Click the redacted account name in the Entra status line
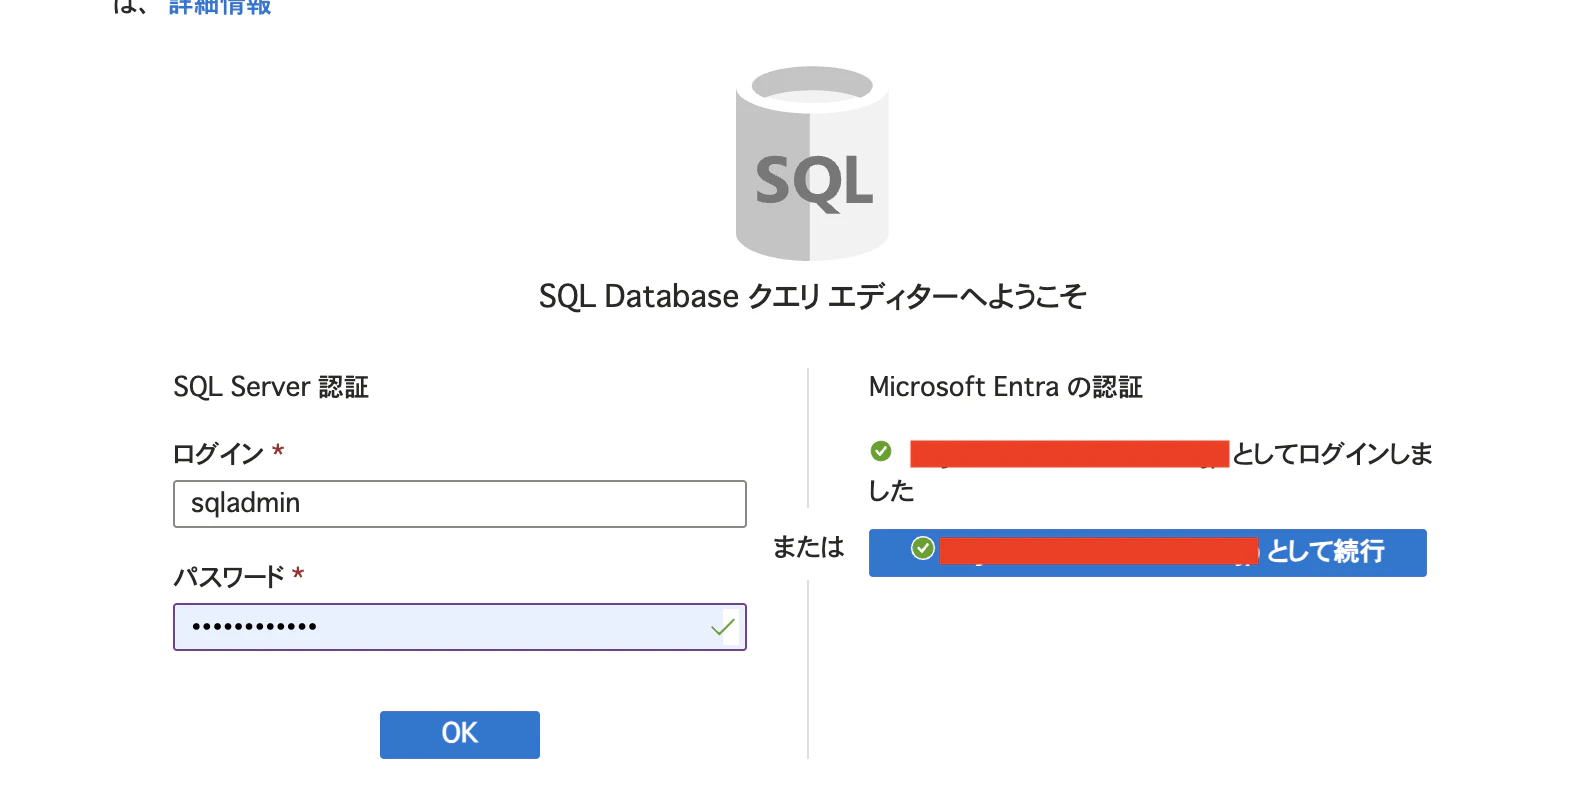This screenshot has width=1582, height=794. tap(1068, 452)
